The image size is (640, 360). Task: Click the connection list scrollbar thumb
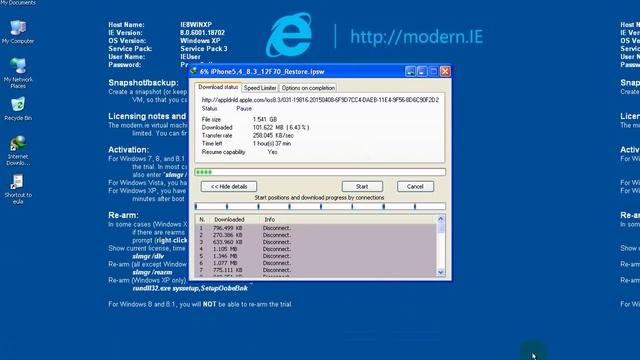440,228
